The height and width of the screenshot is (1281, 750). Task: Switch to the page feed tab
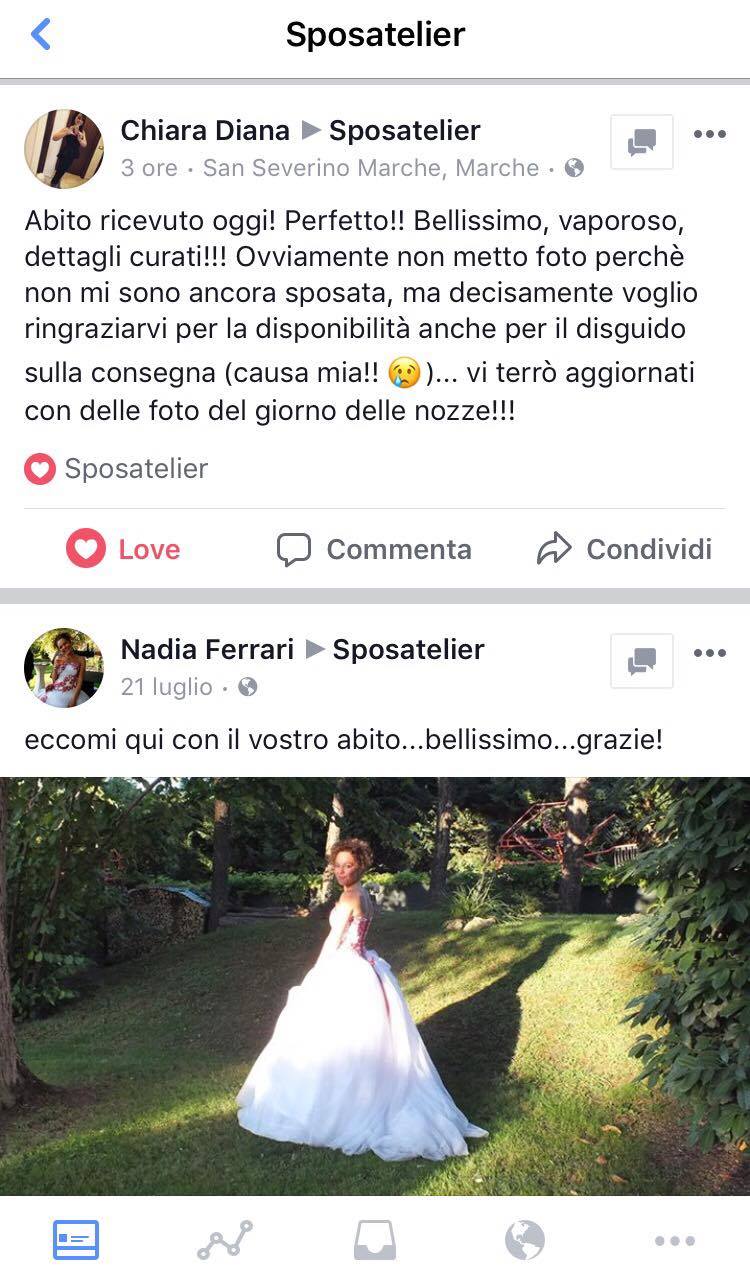(76, 1241)
